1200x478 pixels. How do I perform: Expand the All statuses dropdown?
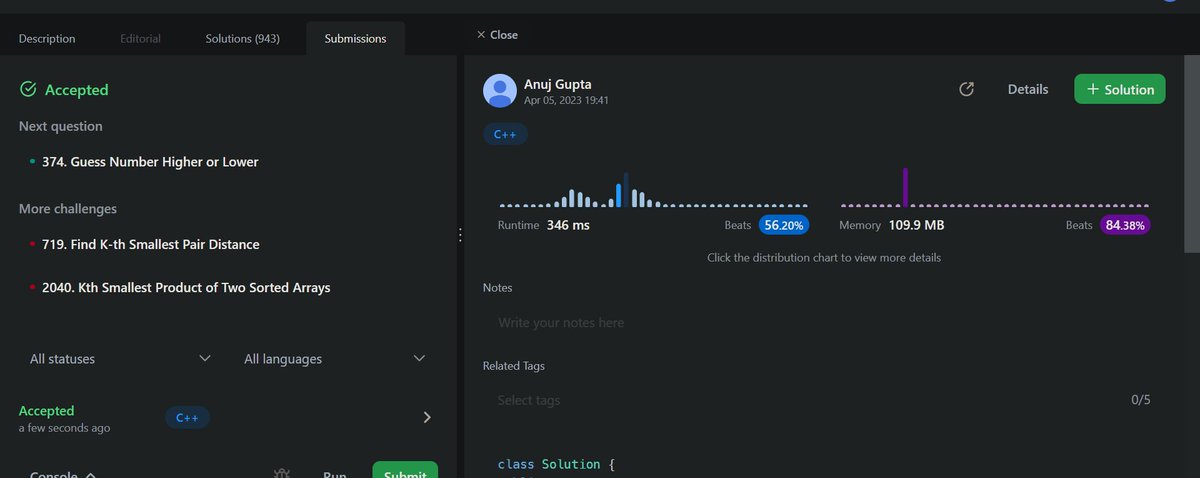click(x=120, y=358)
